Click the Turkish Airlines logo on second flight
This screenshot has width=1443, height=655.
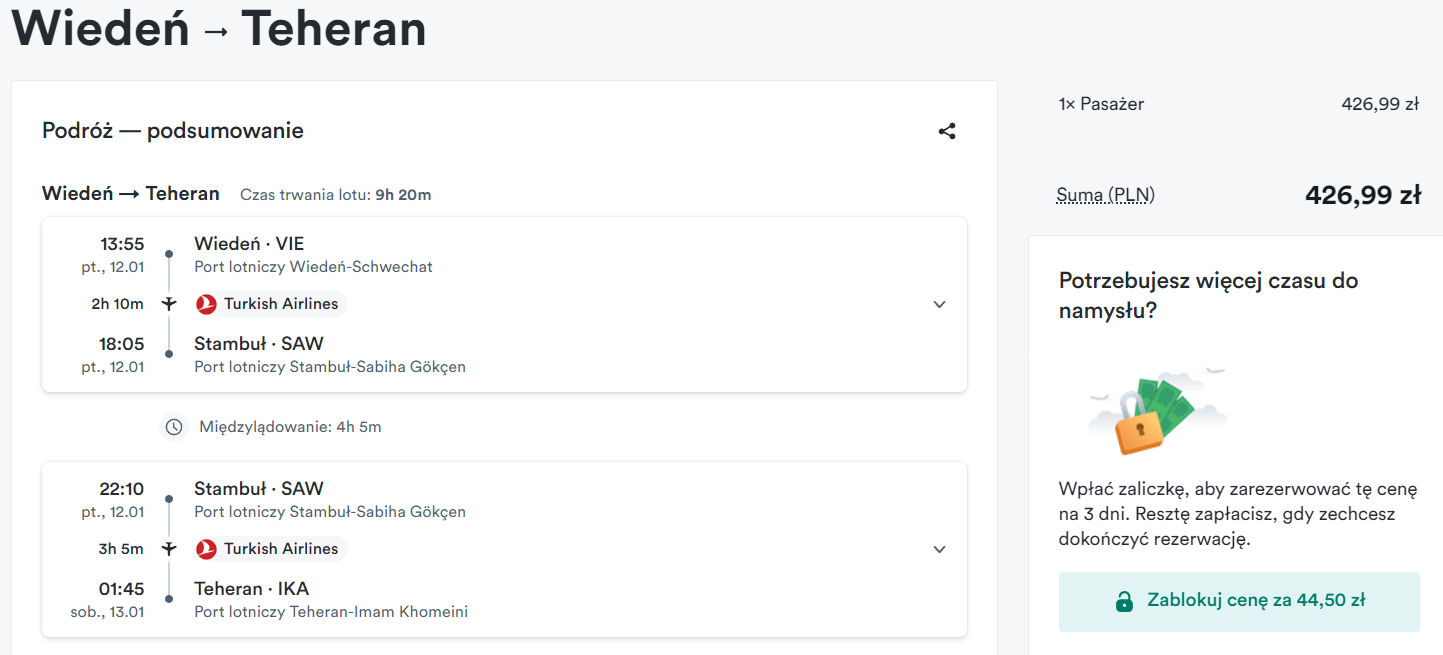207,549
